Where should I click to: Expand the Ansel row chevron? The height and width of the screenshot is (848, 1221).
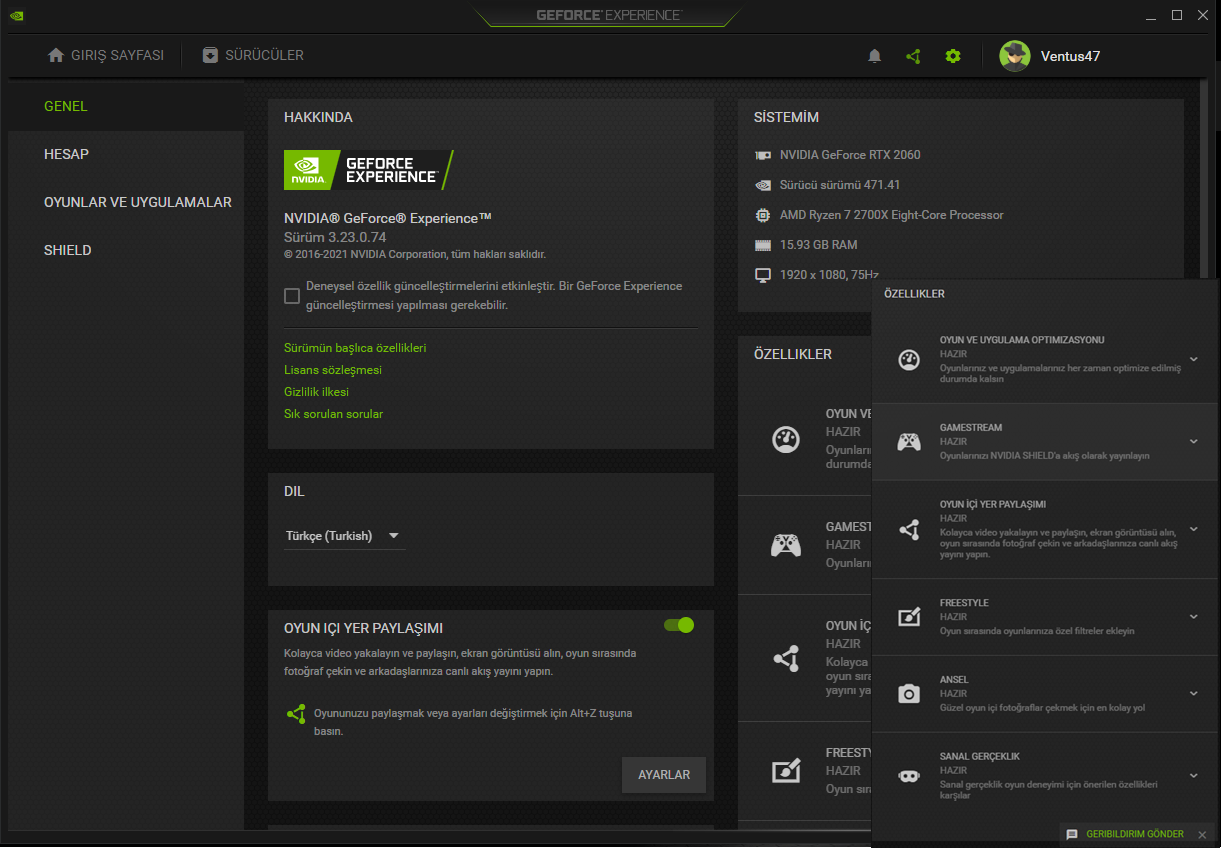[1193, 693]
